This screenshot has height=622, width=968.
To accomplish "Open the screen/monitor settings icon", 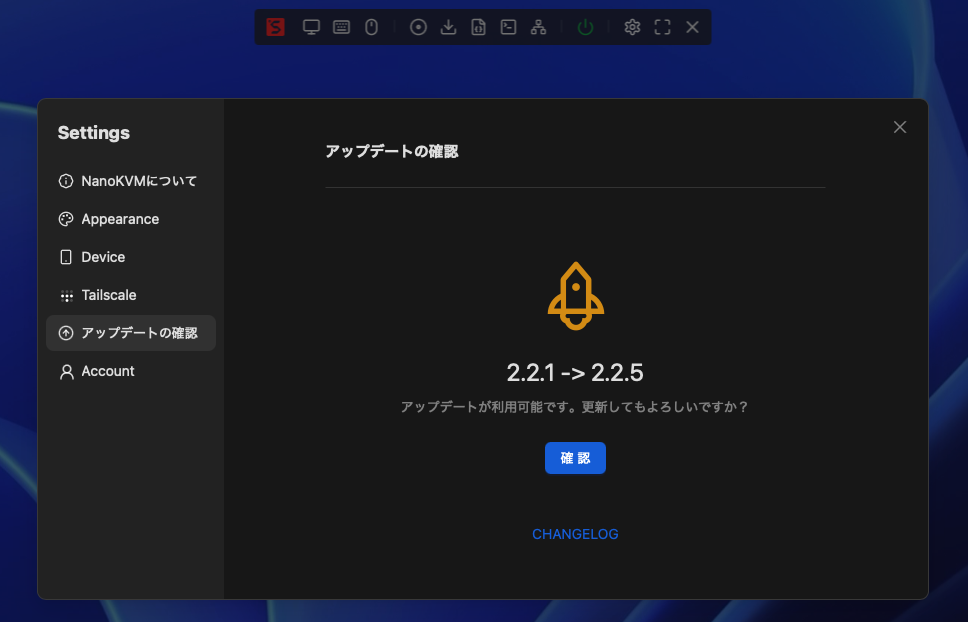I will [x=311, y=27].
